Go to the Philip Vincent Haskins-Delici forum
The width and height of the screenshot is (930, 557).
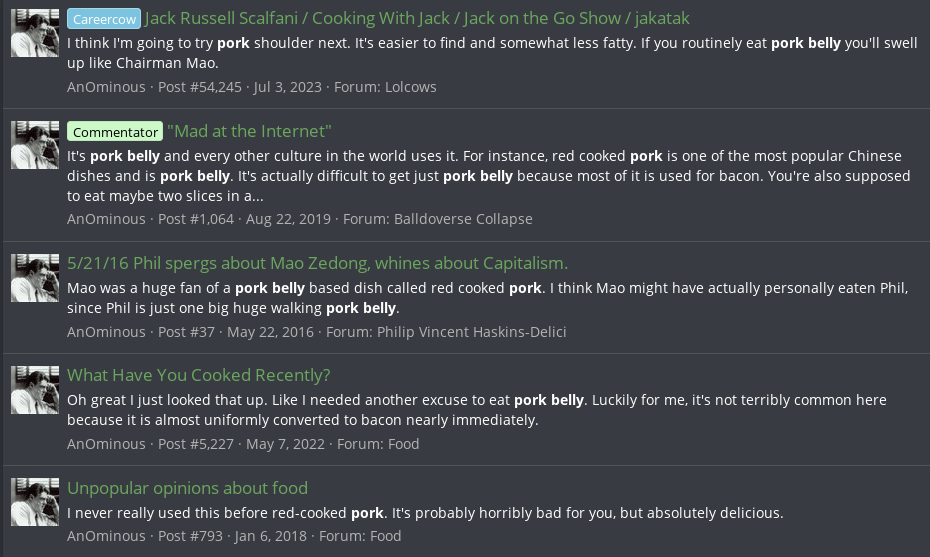click(x=471, y=332)
